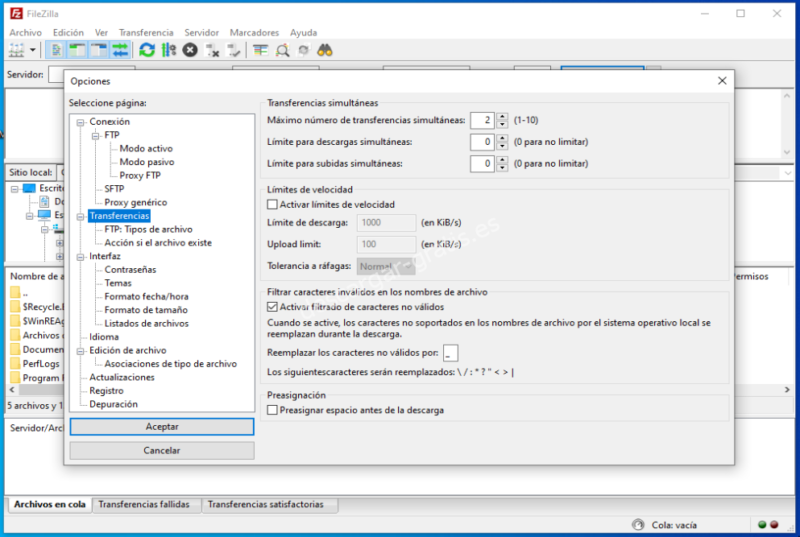This screenshot has width=800, height=537.
Task: Collapse the Conexión tree node
Action: [80, 122]
